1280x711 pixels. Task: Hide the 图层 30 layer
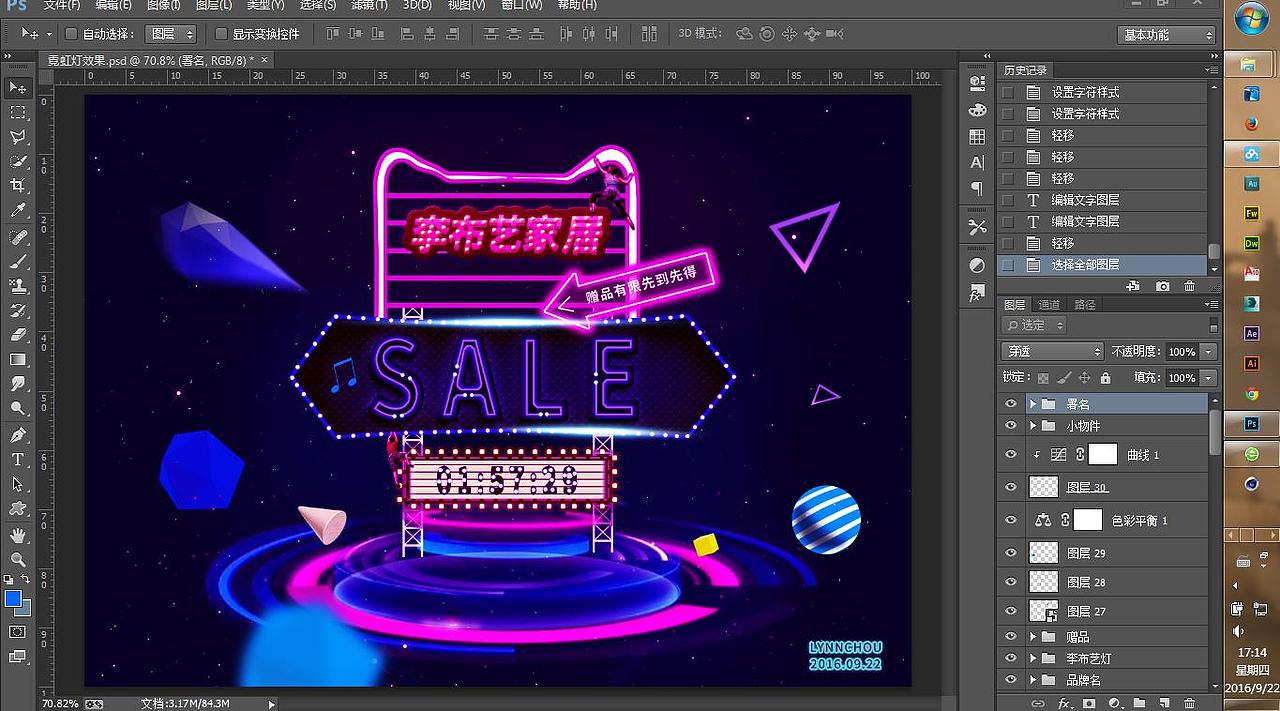coord(1011,487)
